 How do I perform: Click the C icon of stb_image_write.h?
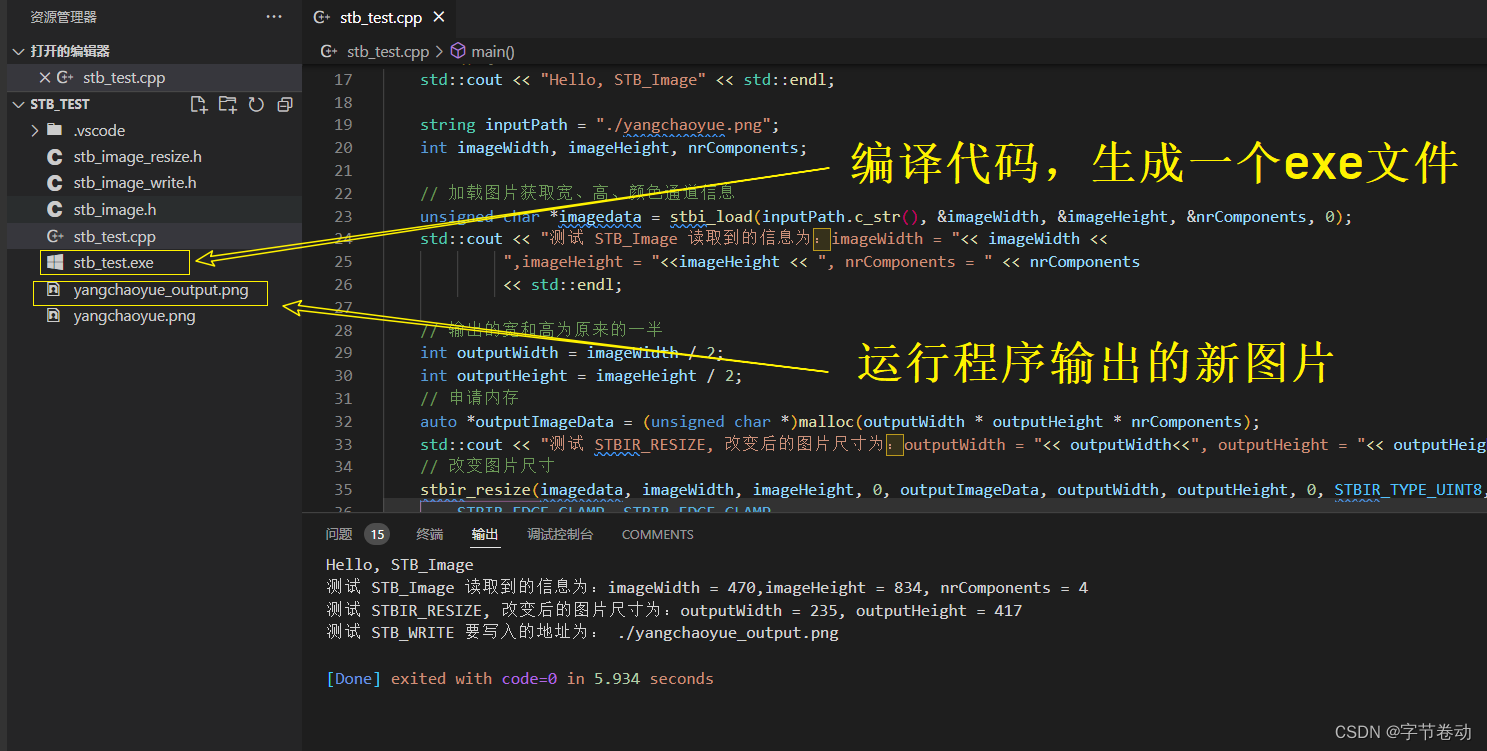pyautogui.click(x=55, y=183)
